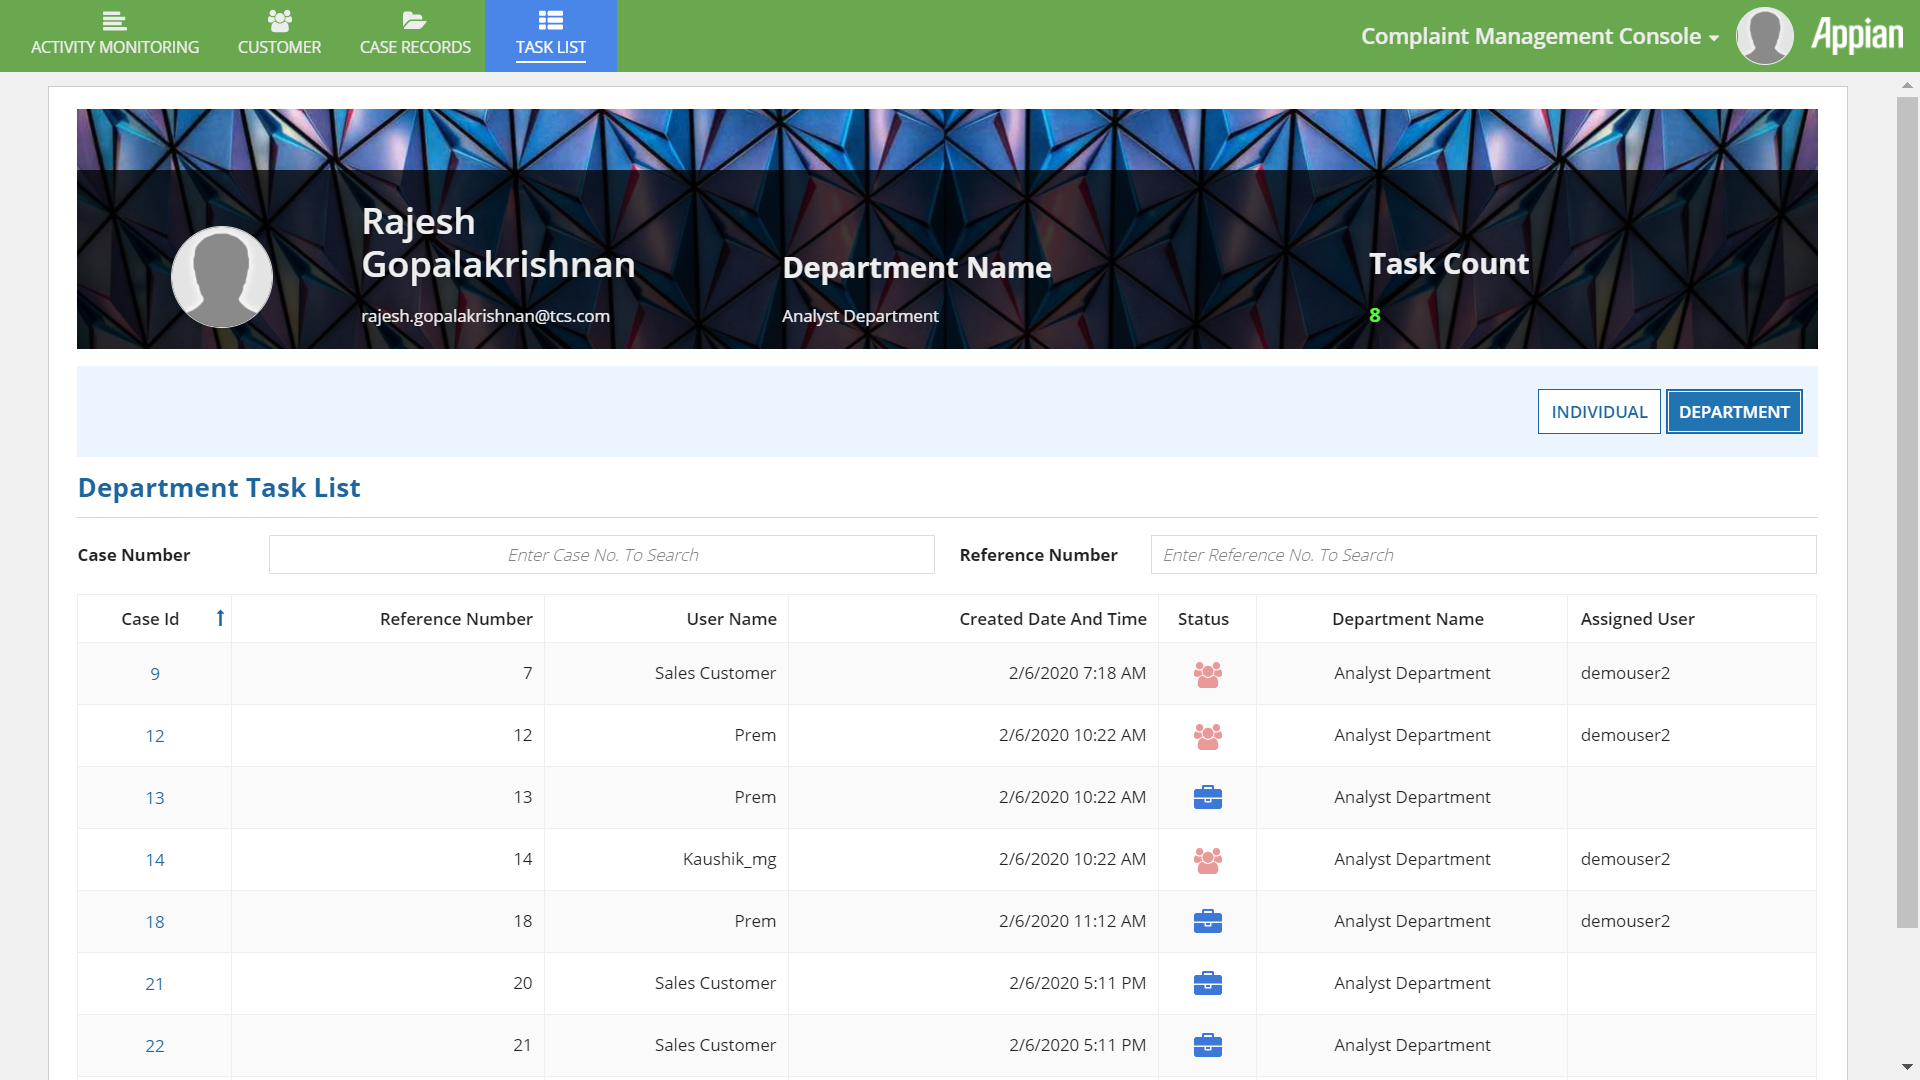The width and height of the screenshot is (1920, 1080).
Task: Open the Case Records folder icon
Action: pyautogui.click(x=414, y=21)
